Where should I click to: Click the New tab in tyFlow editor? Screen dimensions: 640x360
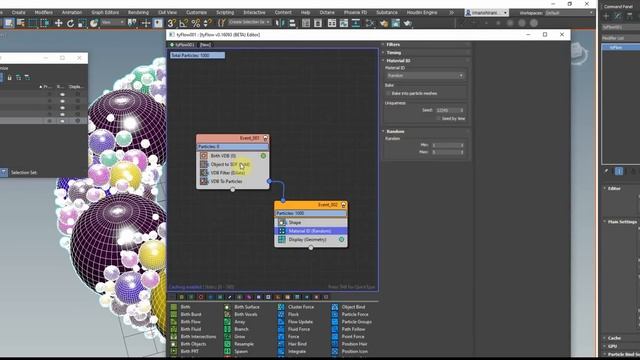(205, 45)
